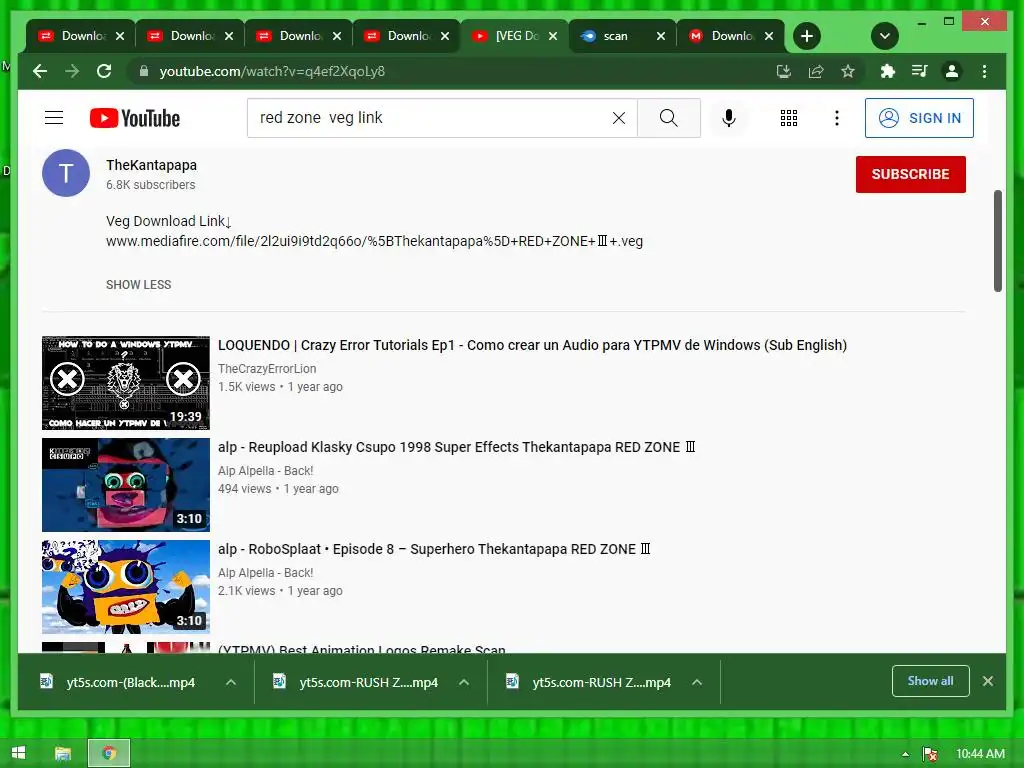Image resolution: width=1024 pixels, height=768 pixels.
Task: Click the page vertical scrollbar
Action: coord(997,241)
